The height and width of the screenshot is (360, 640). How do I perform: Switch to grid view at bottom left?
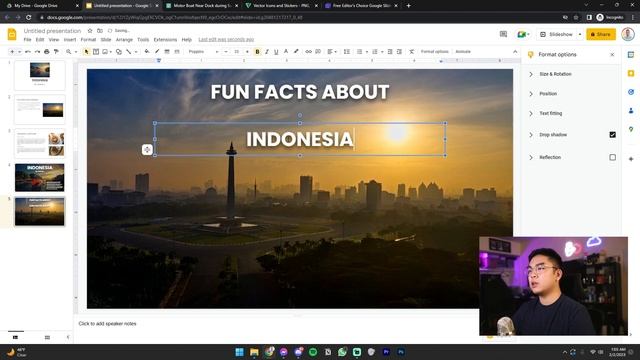pos(47,337)
